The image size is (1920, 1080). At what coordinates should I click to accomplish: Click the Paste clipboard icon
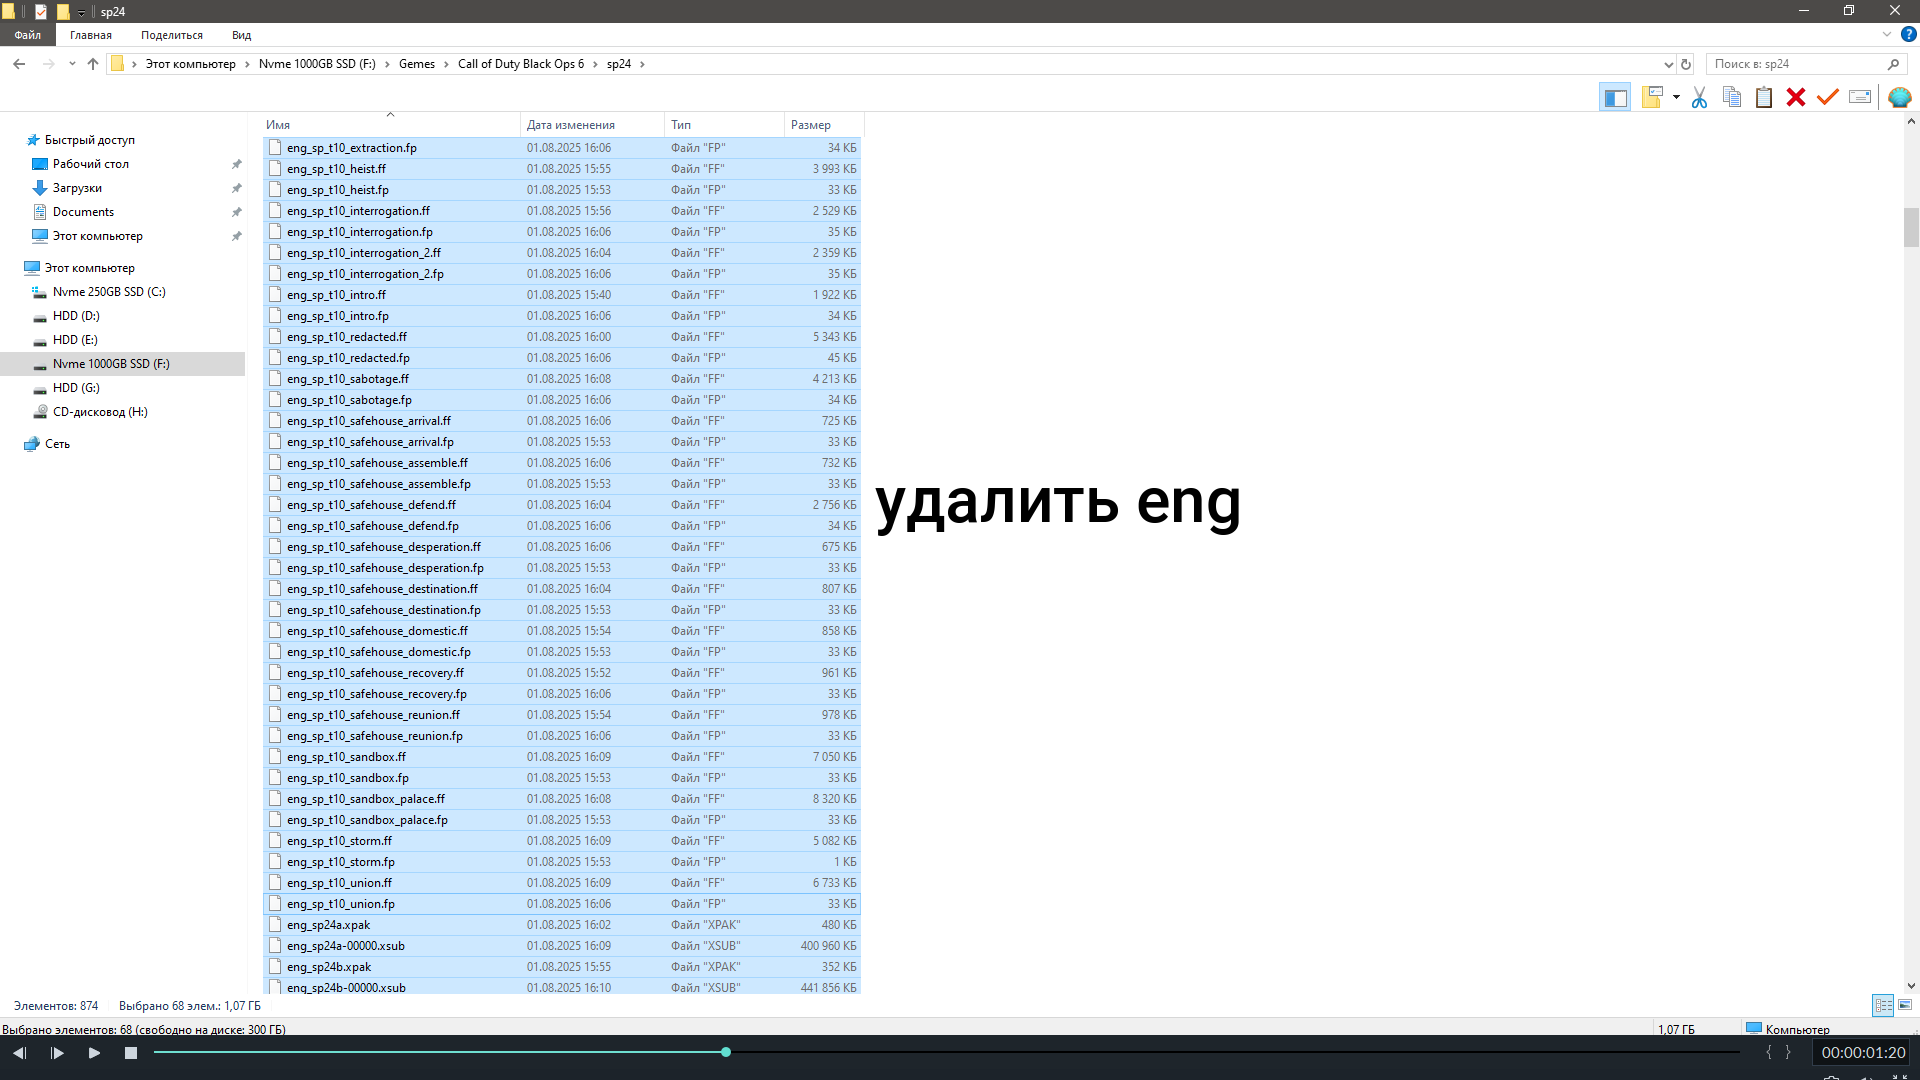click(x=1763, y=97)
